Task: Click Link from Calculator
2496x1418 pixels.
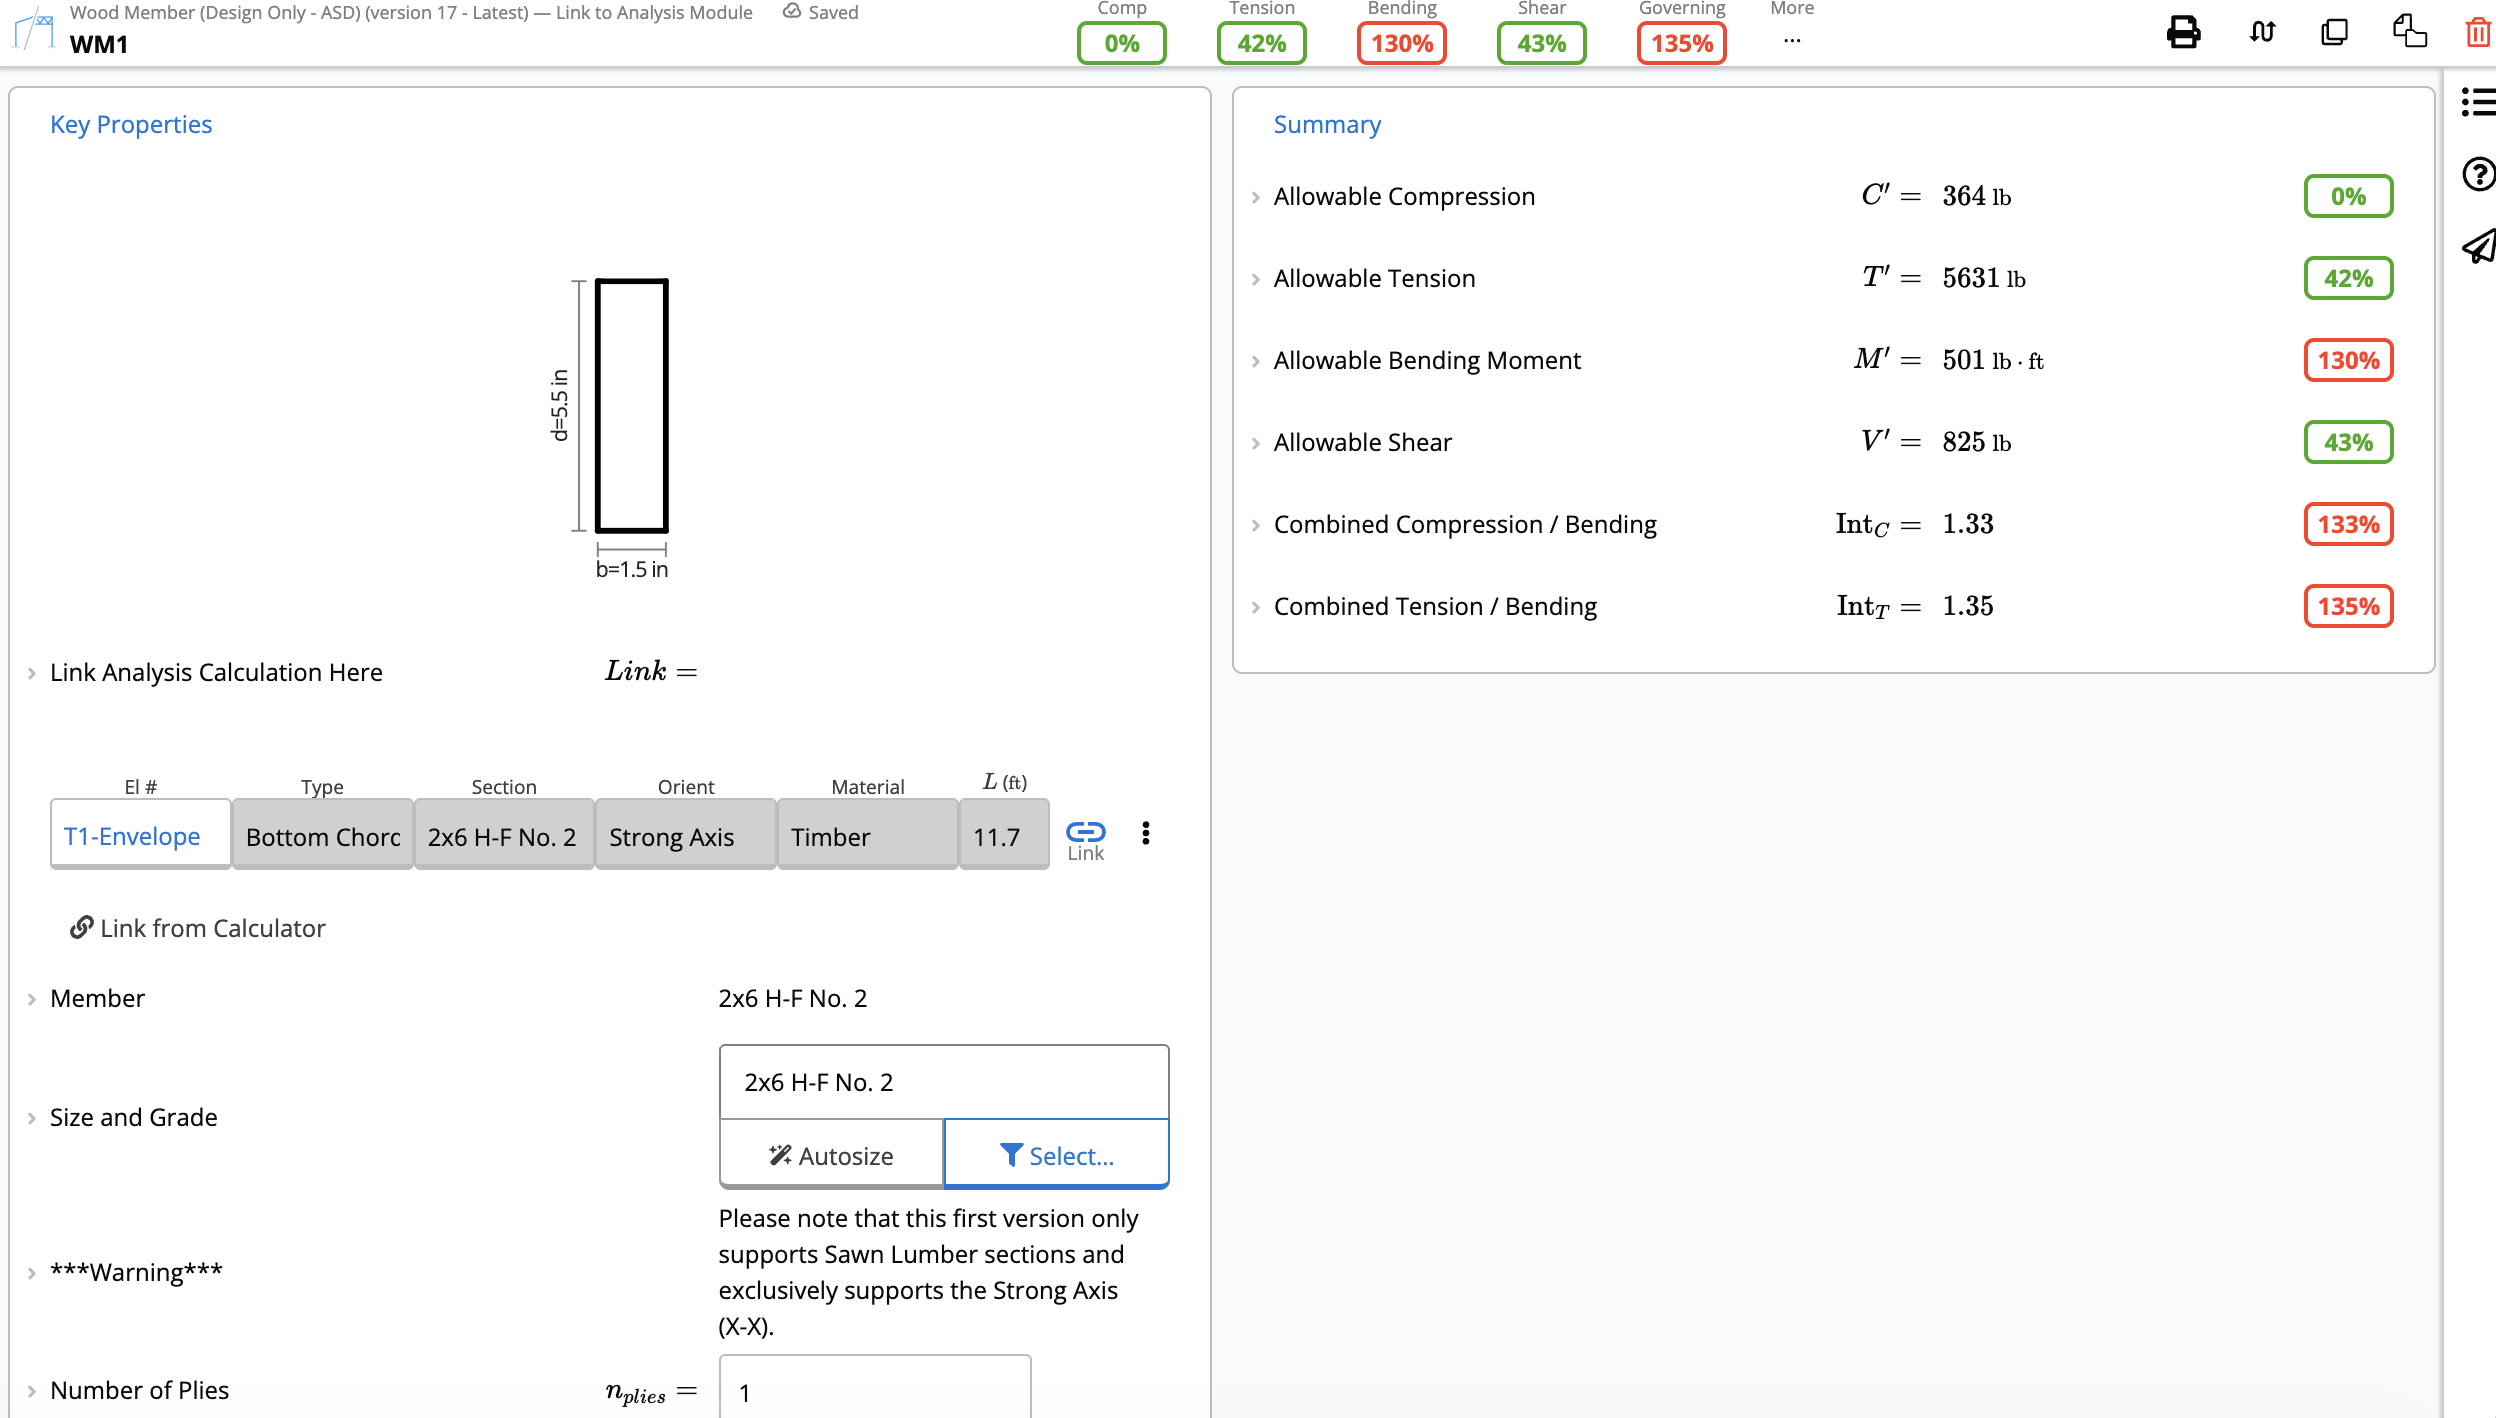Action: pos(198,928)
